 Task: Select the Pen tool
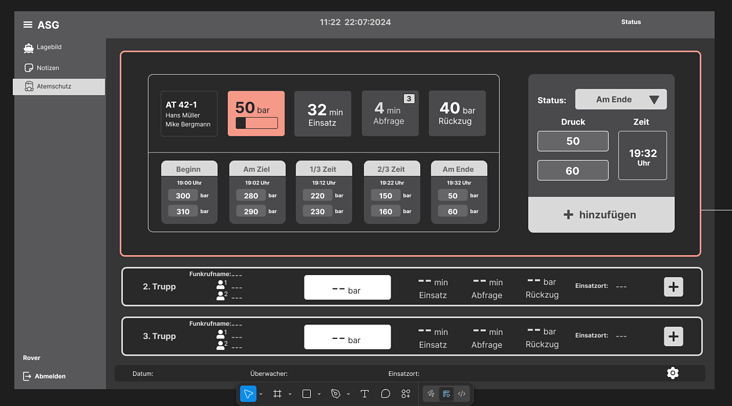tap(336, 394)
